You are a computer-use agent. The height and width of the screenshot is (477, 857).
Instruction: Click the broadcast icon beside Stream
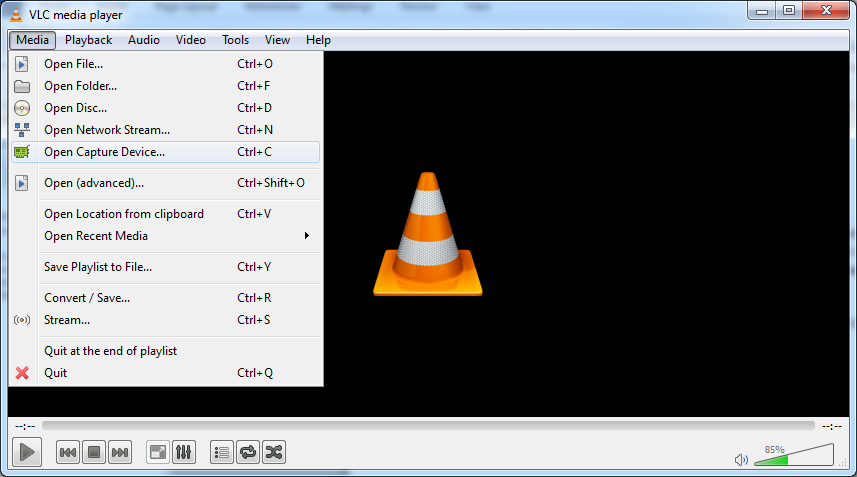tap(22, 320)
